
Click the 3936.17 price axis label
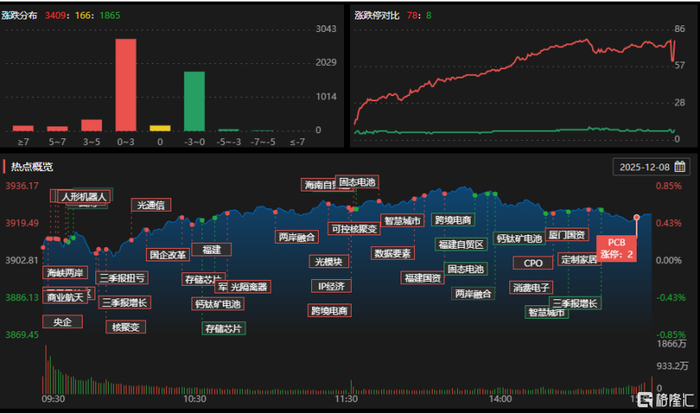click(22, 185)
